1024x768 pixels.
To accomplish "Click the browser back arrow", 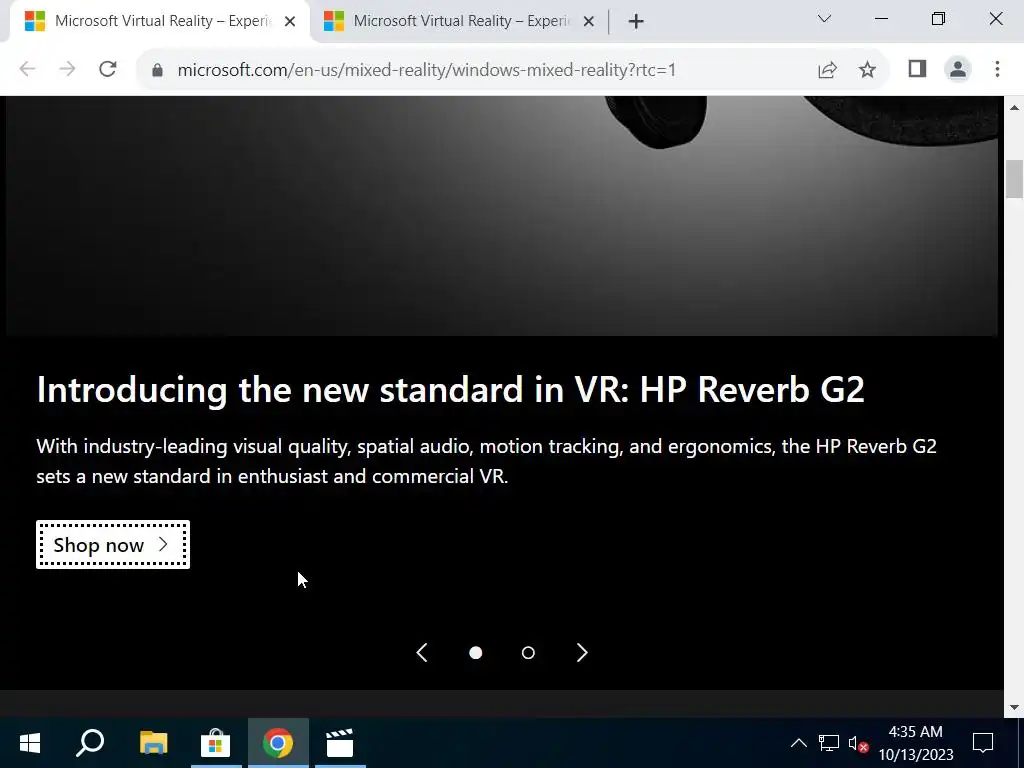I will 27,69.
